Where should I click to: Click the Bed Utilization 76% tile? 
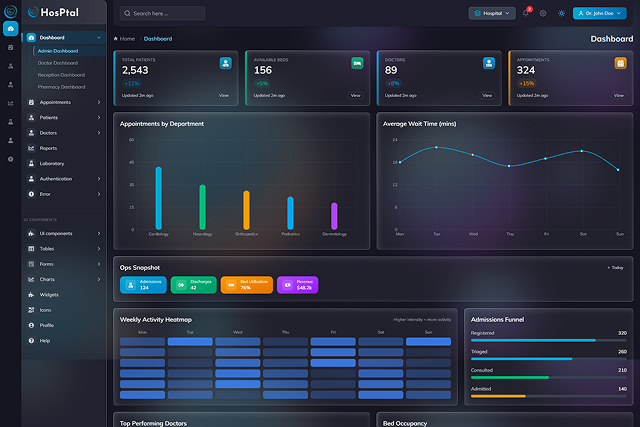coord(247,285)
